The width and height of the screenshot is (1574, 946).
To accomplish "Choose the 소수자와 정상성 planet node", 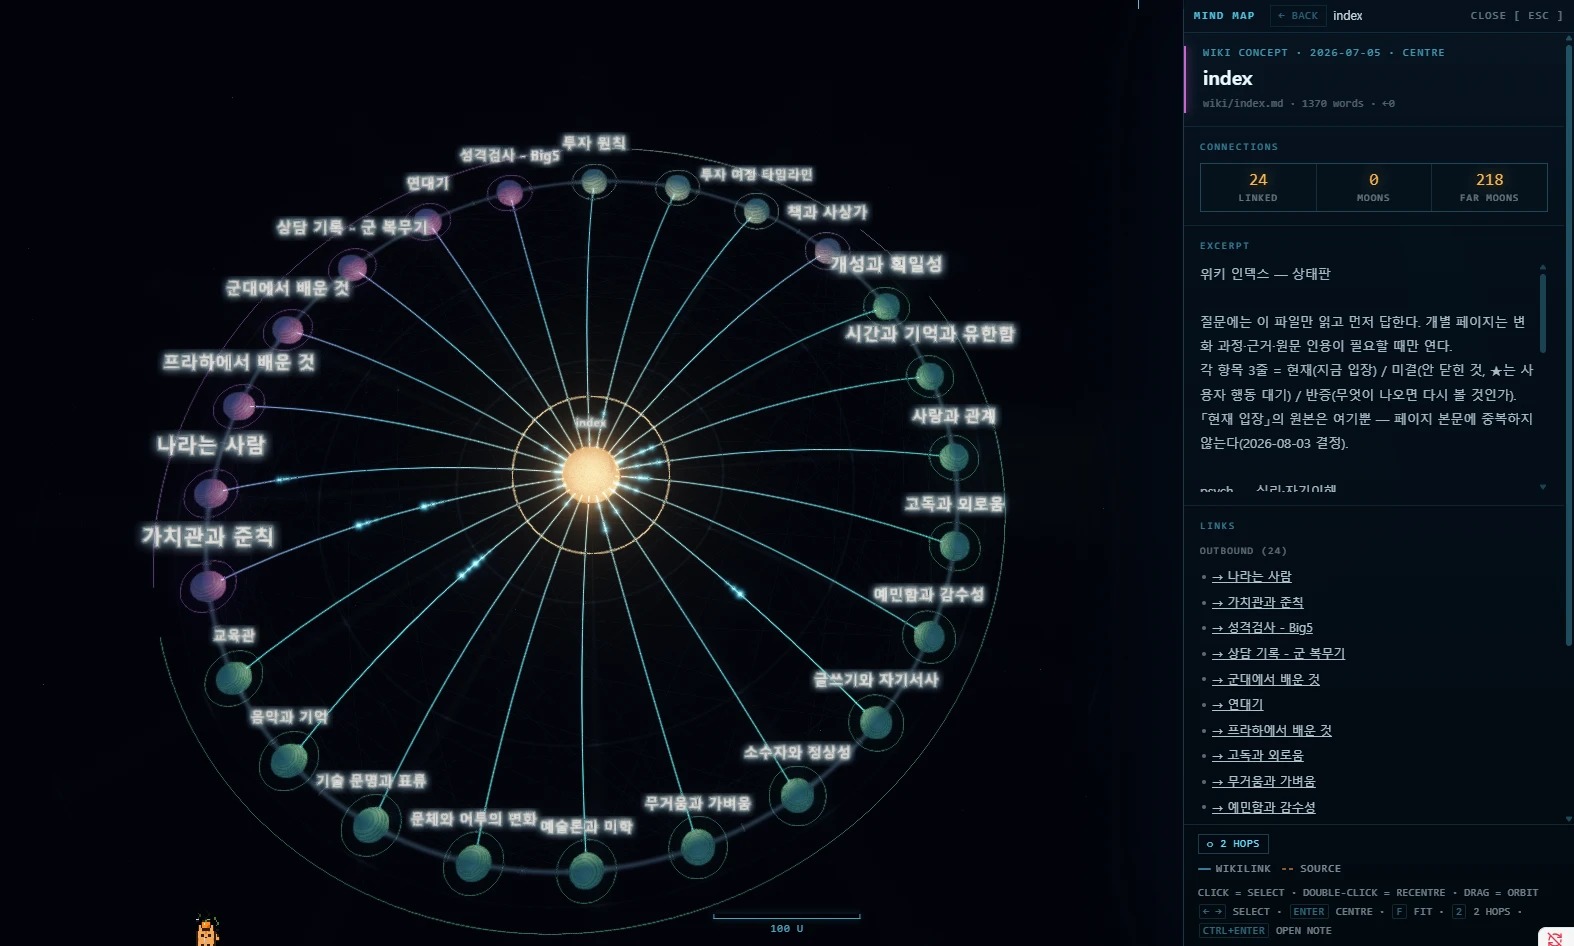I will 797,795.
